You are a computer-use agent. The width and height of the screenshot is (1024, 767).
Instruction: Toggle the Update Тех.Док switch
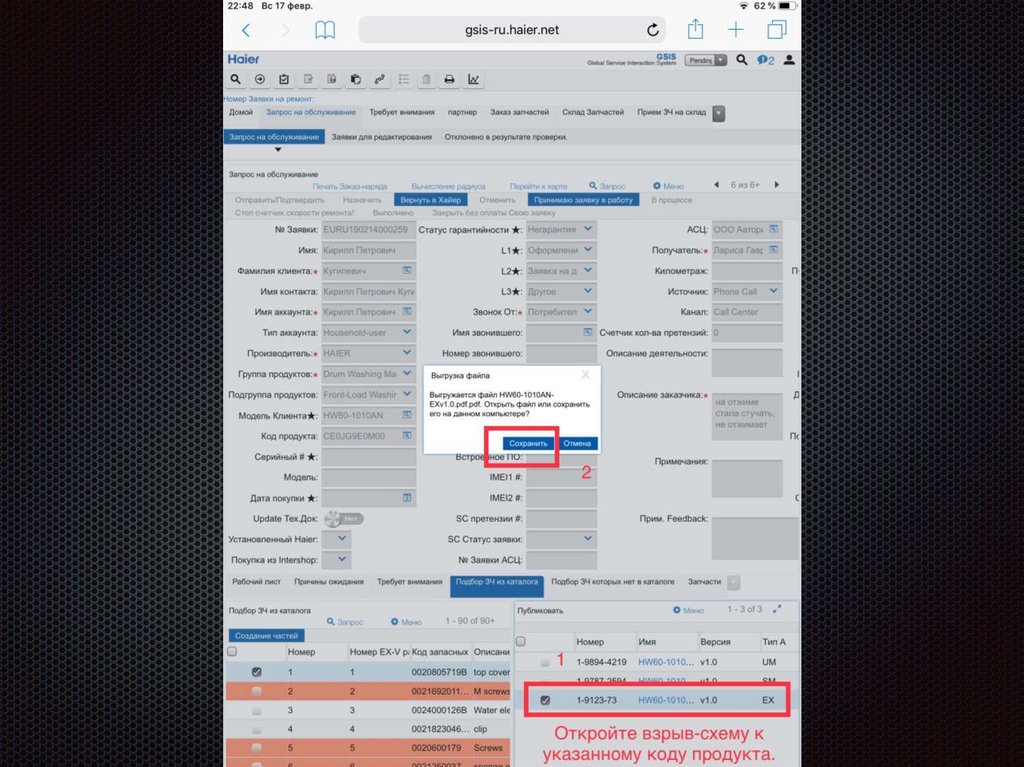tap(344, 519)
